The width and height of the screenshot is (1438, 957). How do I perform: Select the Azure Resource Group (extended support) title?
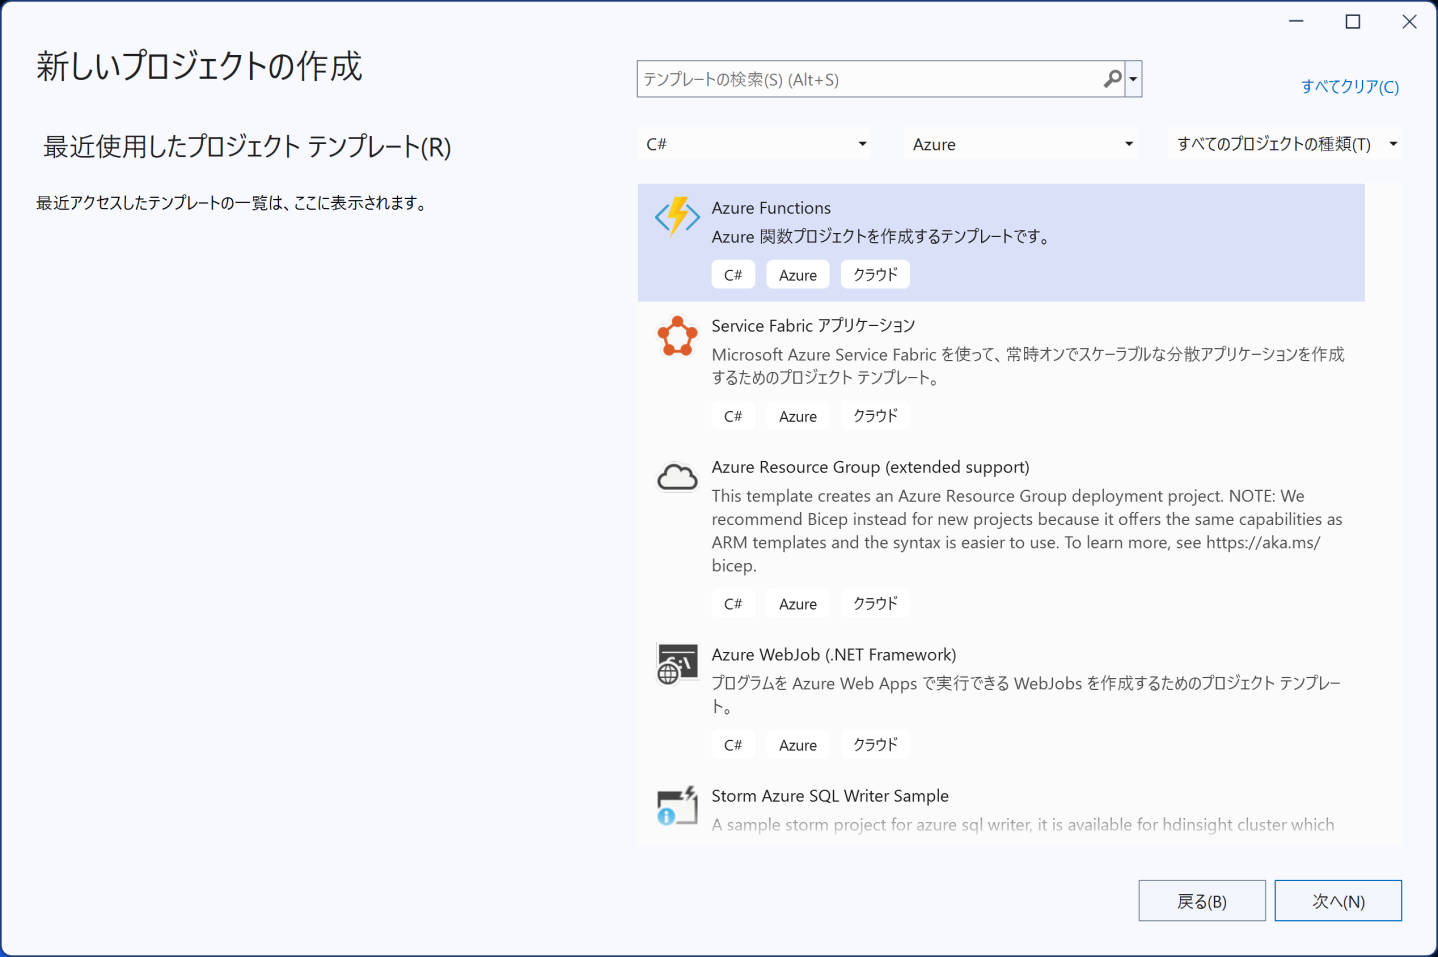pyautogui.click(x=870, y=467)
